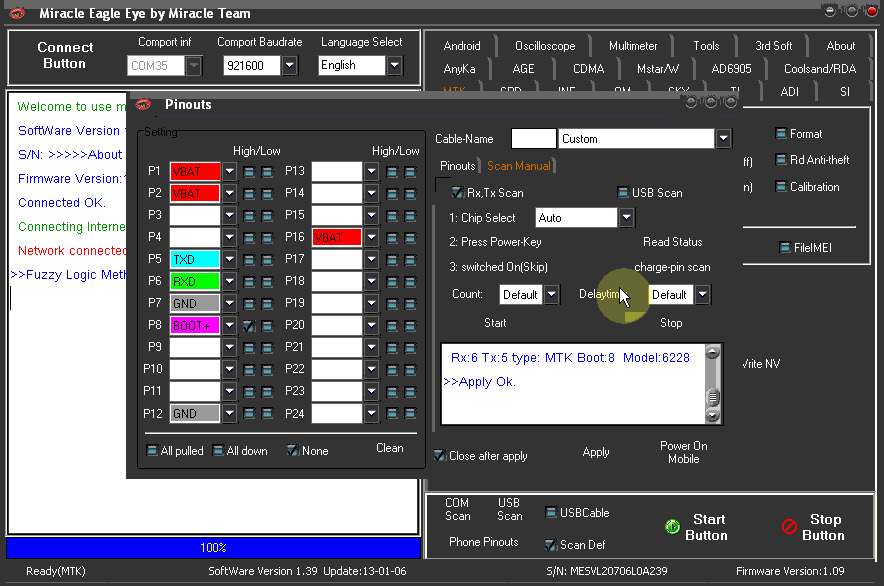
Task: Click the COM Scan button
Action: [457, 509]
